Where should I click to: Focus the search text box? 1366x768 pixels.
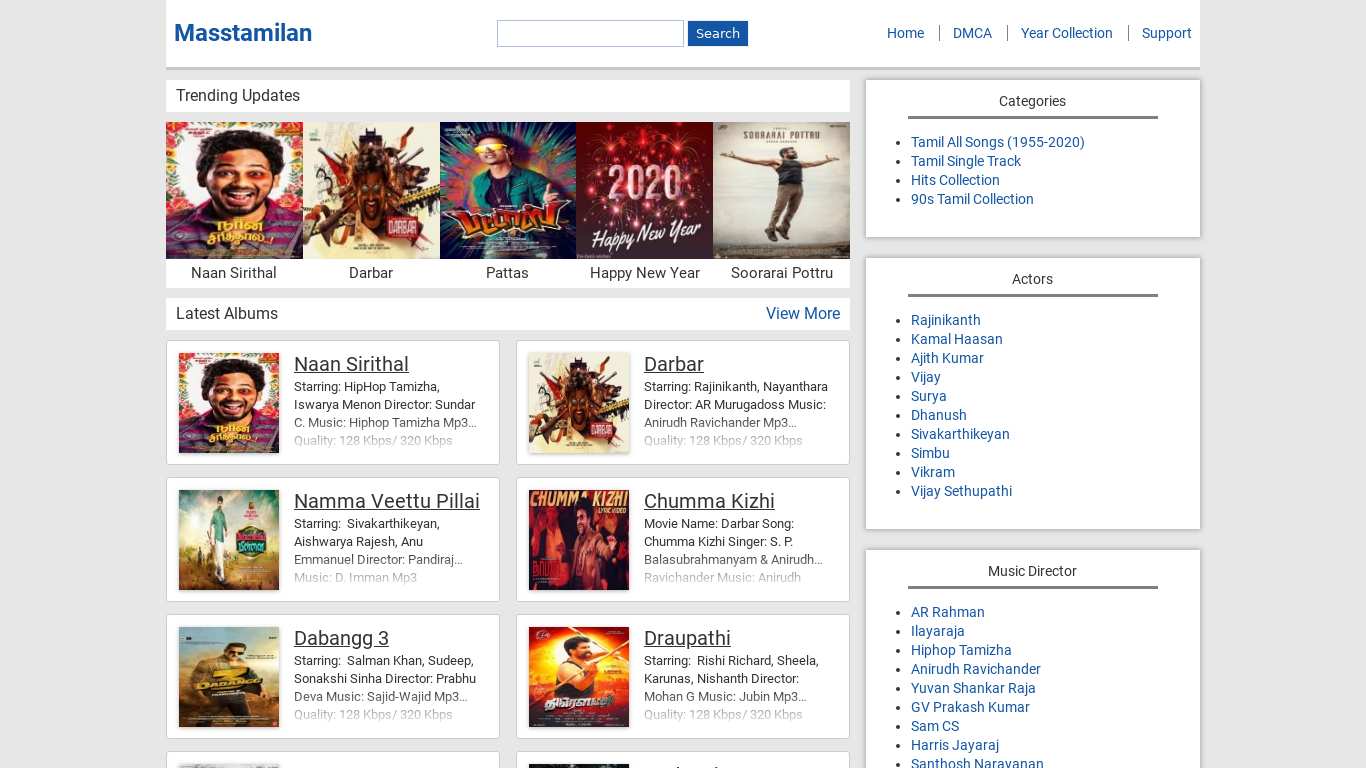pos(590,33)
